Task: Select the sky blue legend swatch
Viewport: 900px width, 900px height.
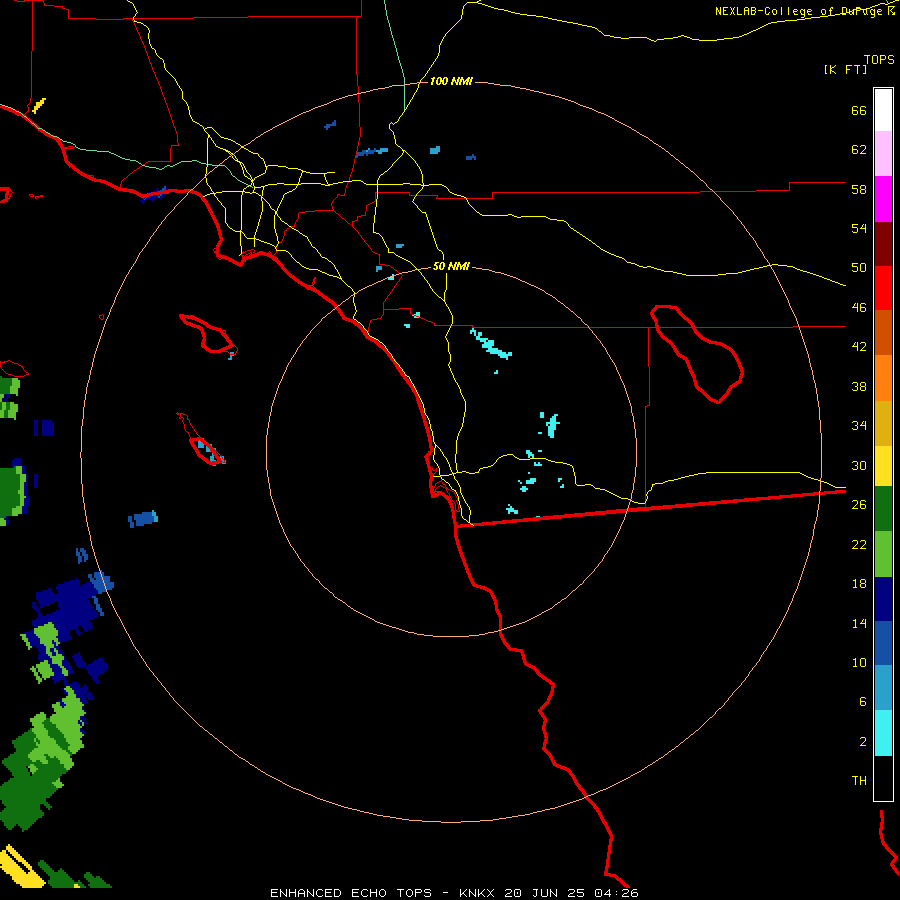Action: 883,688
